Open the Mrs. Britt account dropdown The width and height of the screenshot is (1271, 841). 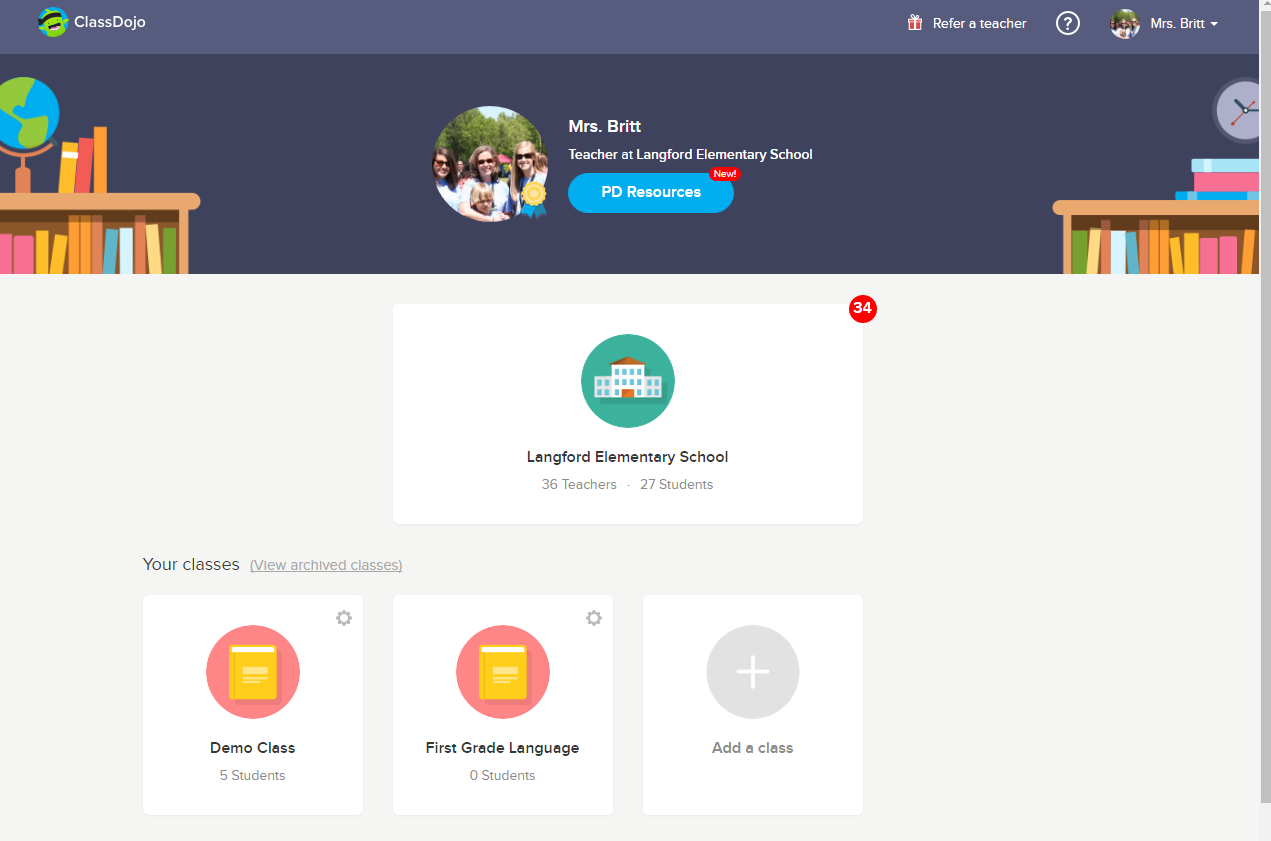click(x=1184, y=23)
